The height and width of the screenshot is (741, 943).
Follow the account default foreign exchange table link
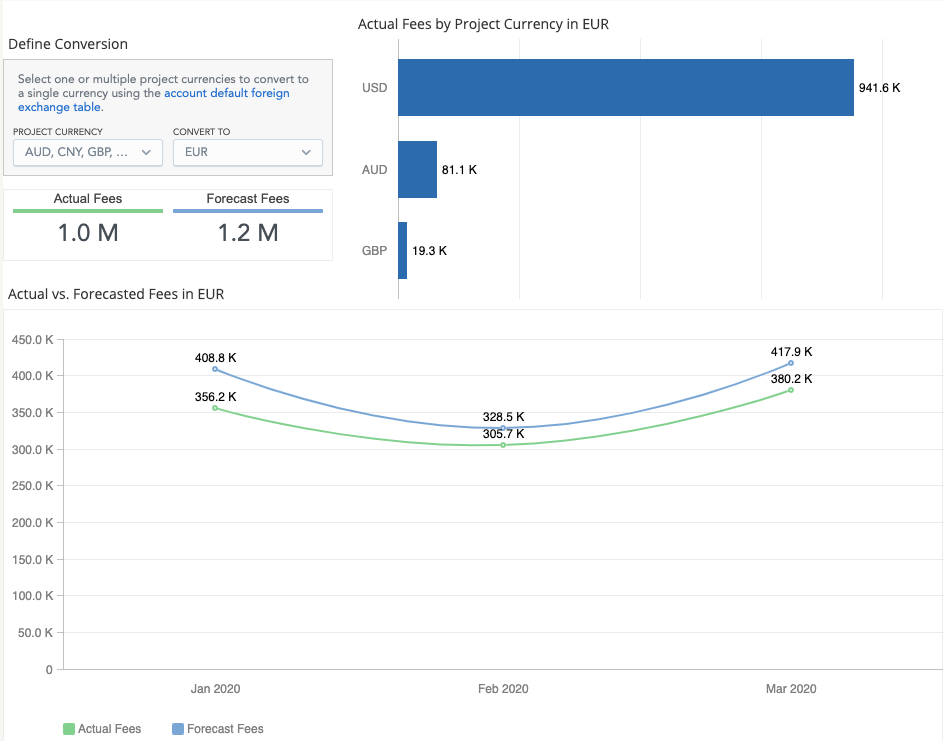(x=153, y=100)
